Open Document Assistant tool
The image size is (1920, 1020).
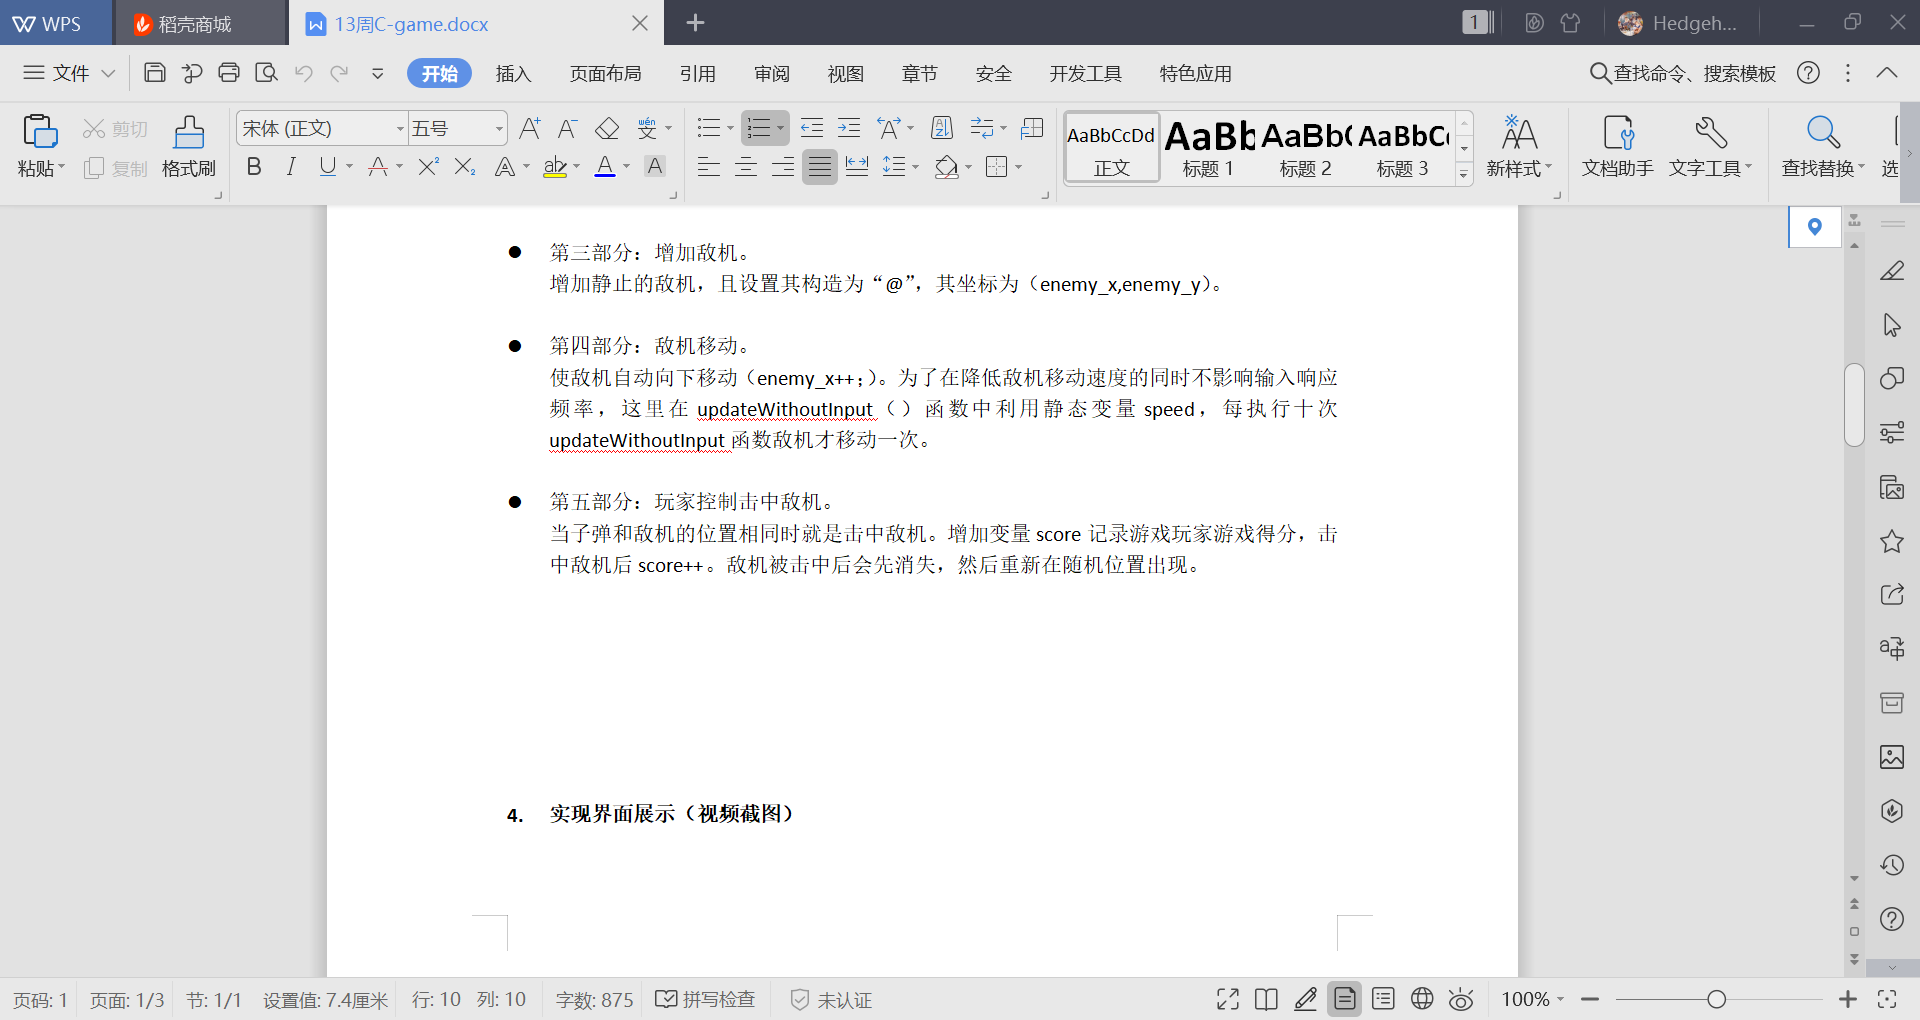pyautogui.click(x=1618, y=146)
